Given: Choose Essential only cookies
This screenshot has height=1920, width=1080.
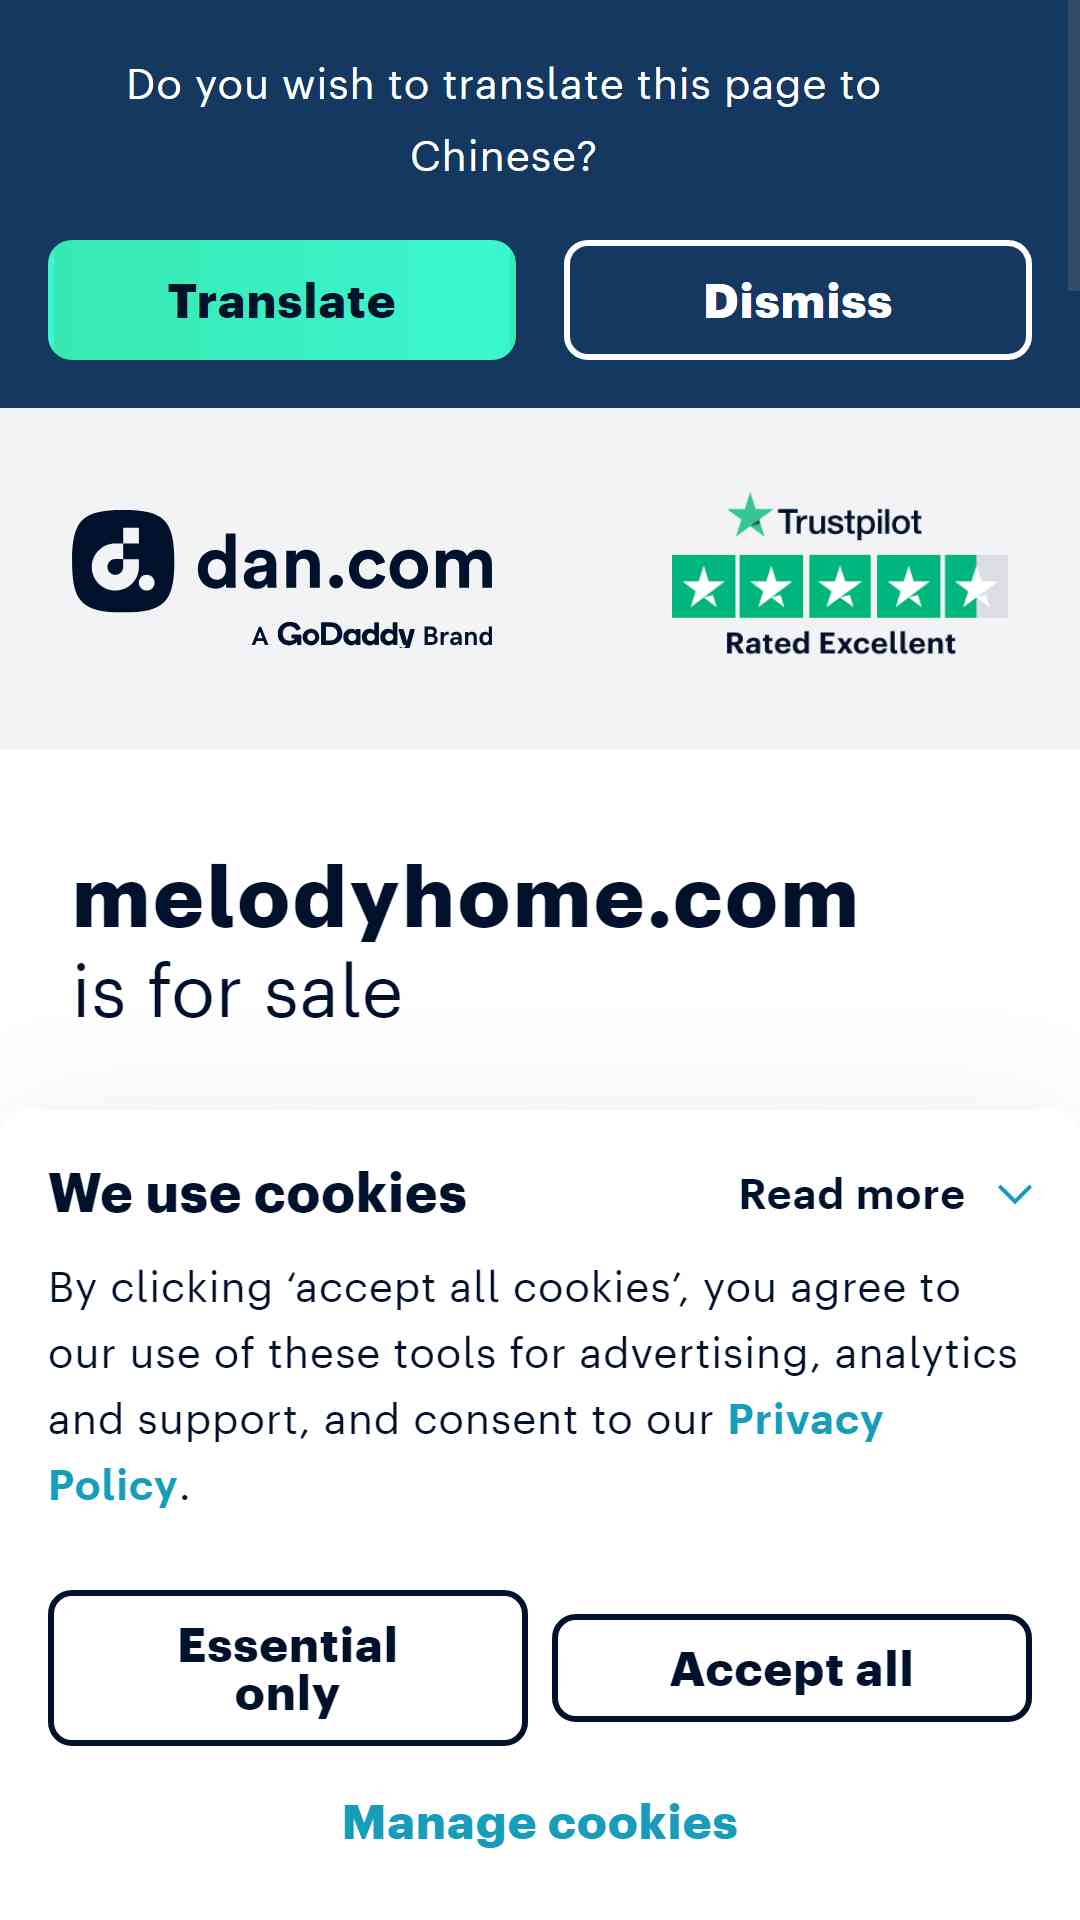Looking at the screenshot, I should coord(288,1668).
